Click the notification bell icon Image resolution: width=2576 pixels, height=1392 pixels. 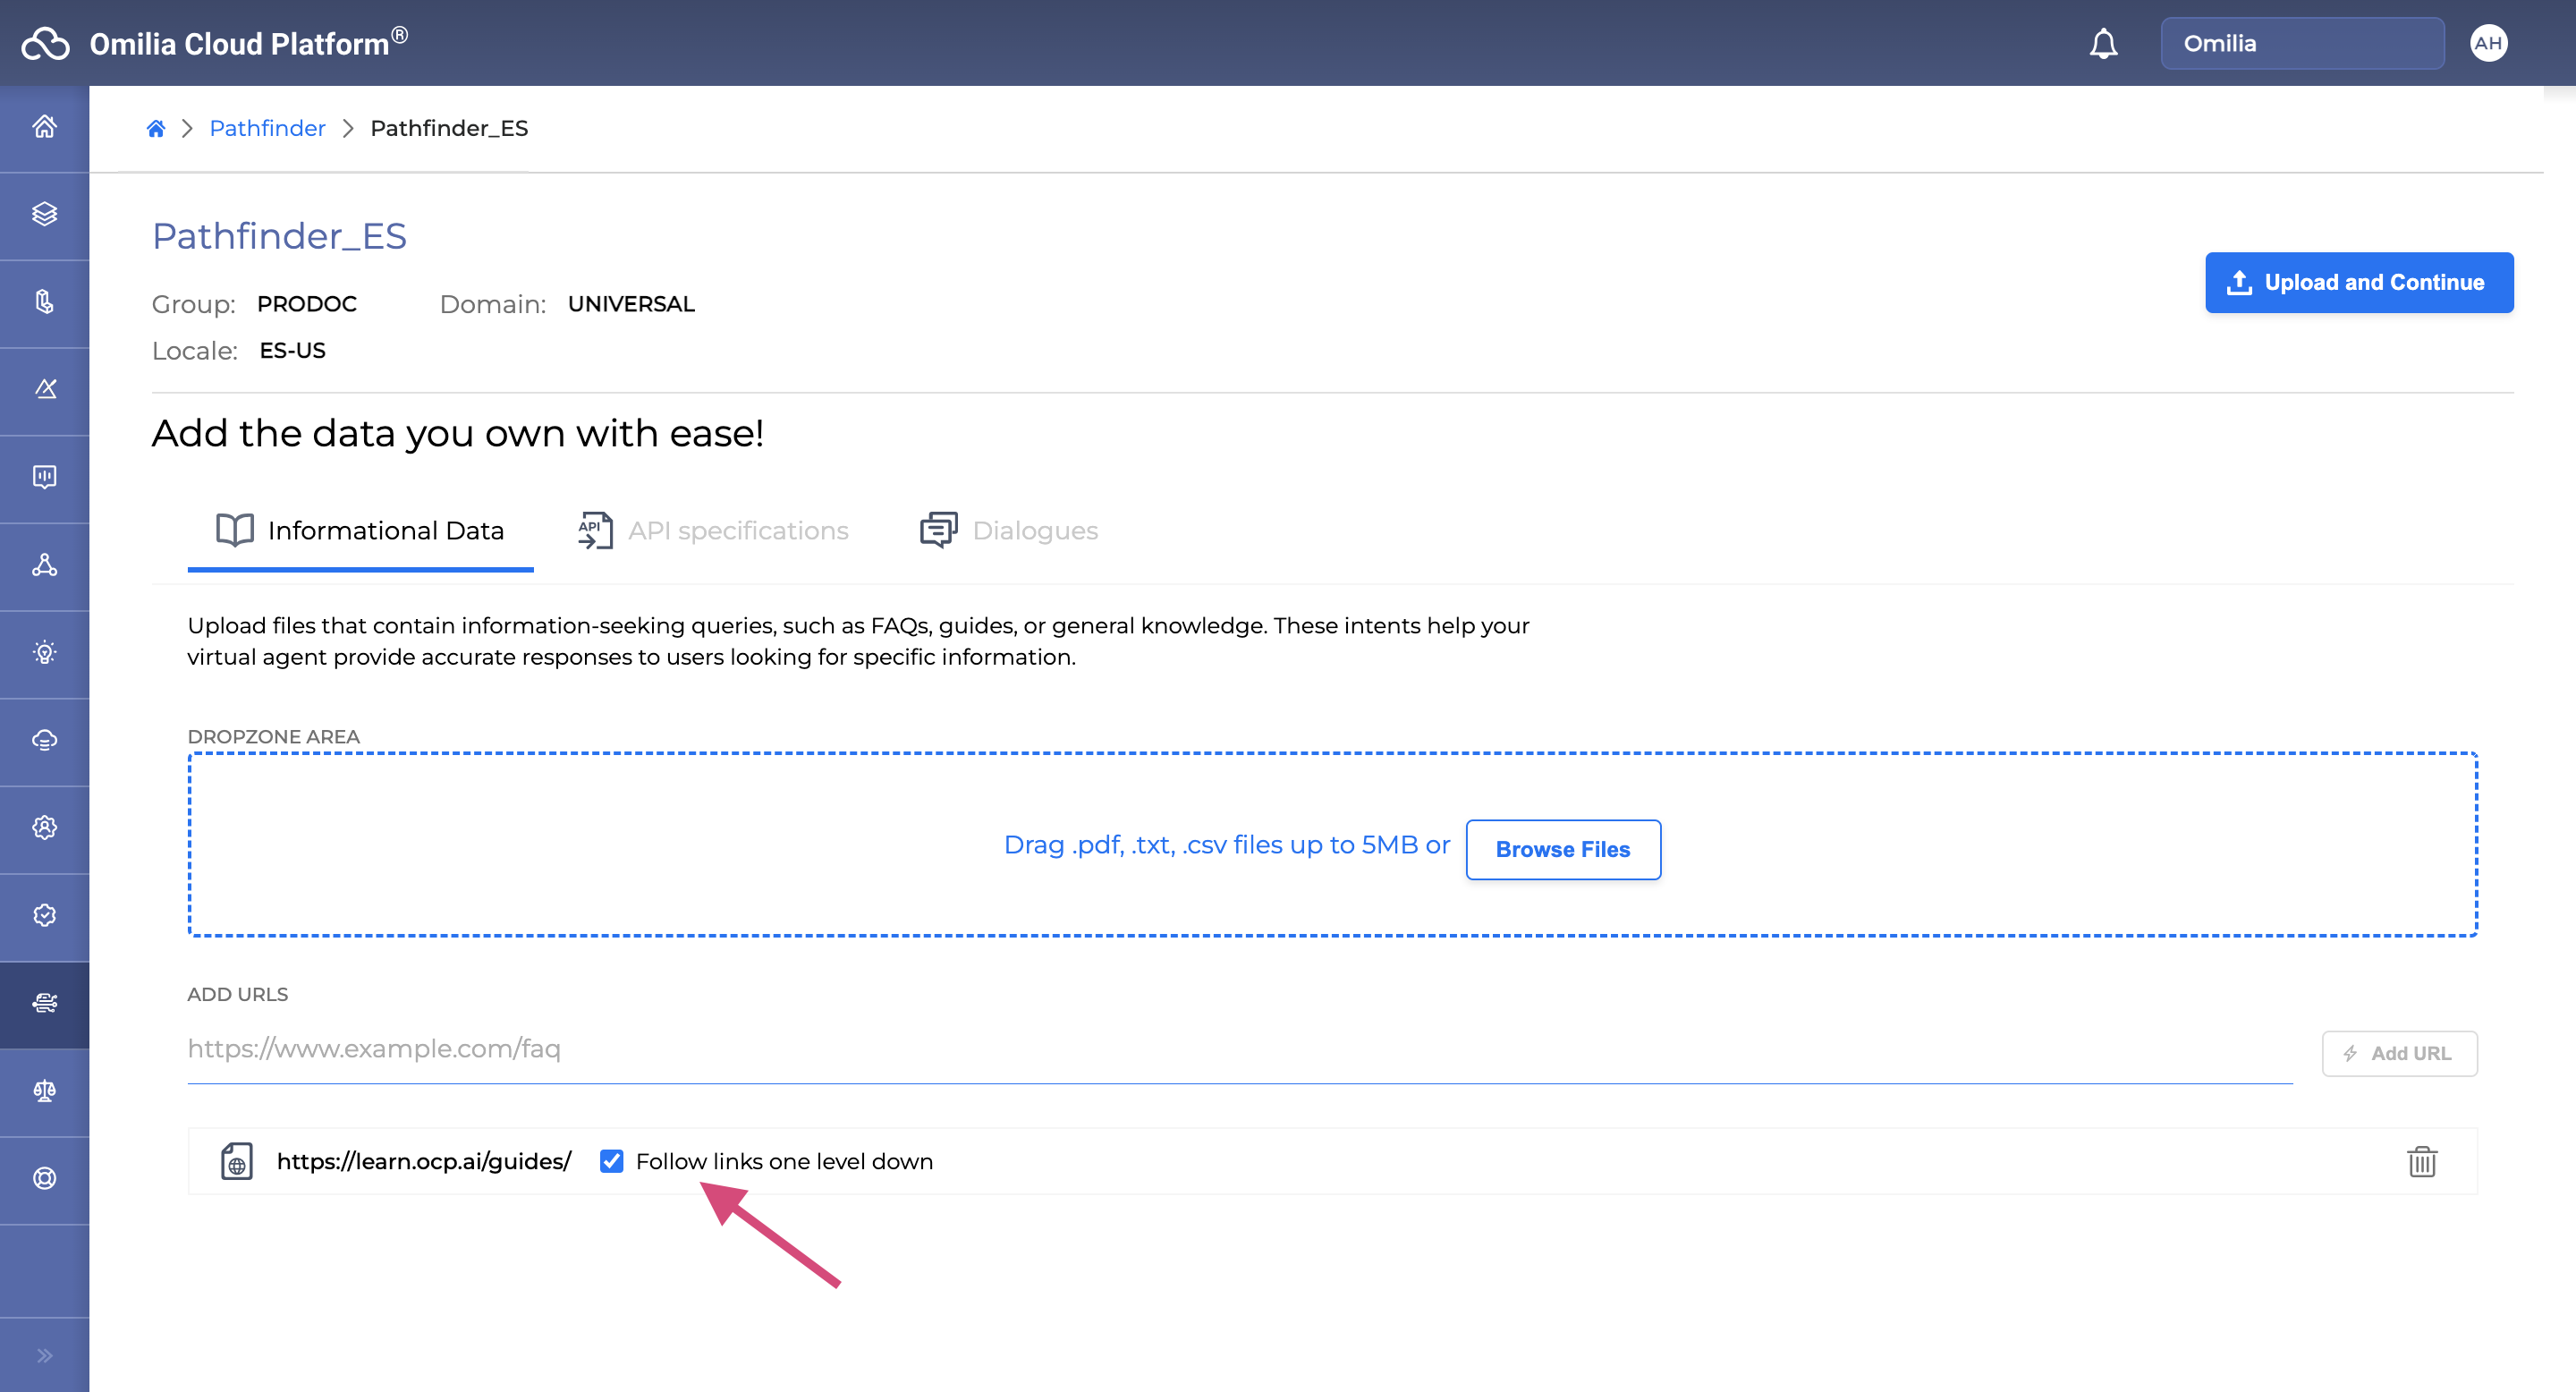(x=2103, y=43)
